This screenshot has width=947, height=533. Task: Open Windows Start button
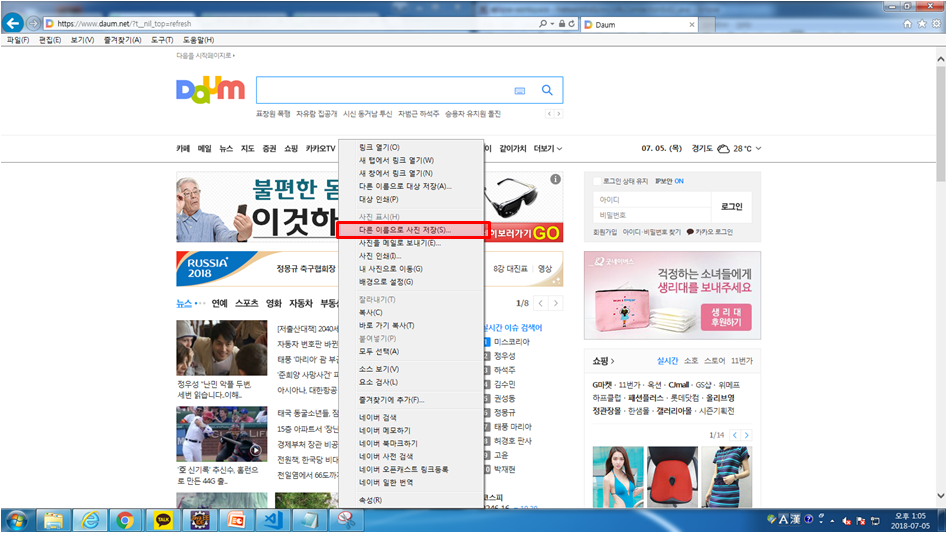(16, 520)
